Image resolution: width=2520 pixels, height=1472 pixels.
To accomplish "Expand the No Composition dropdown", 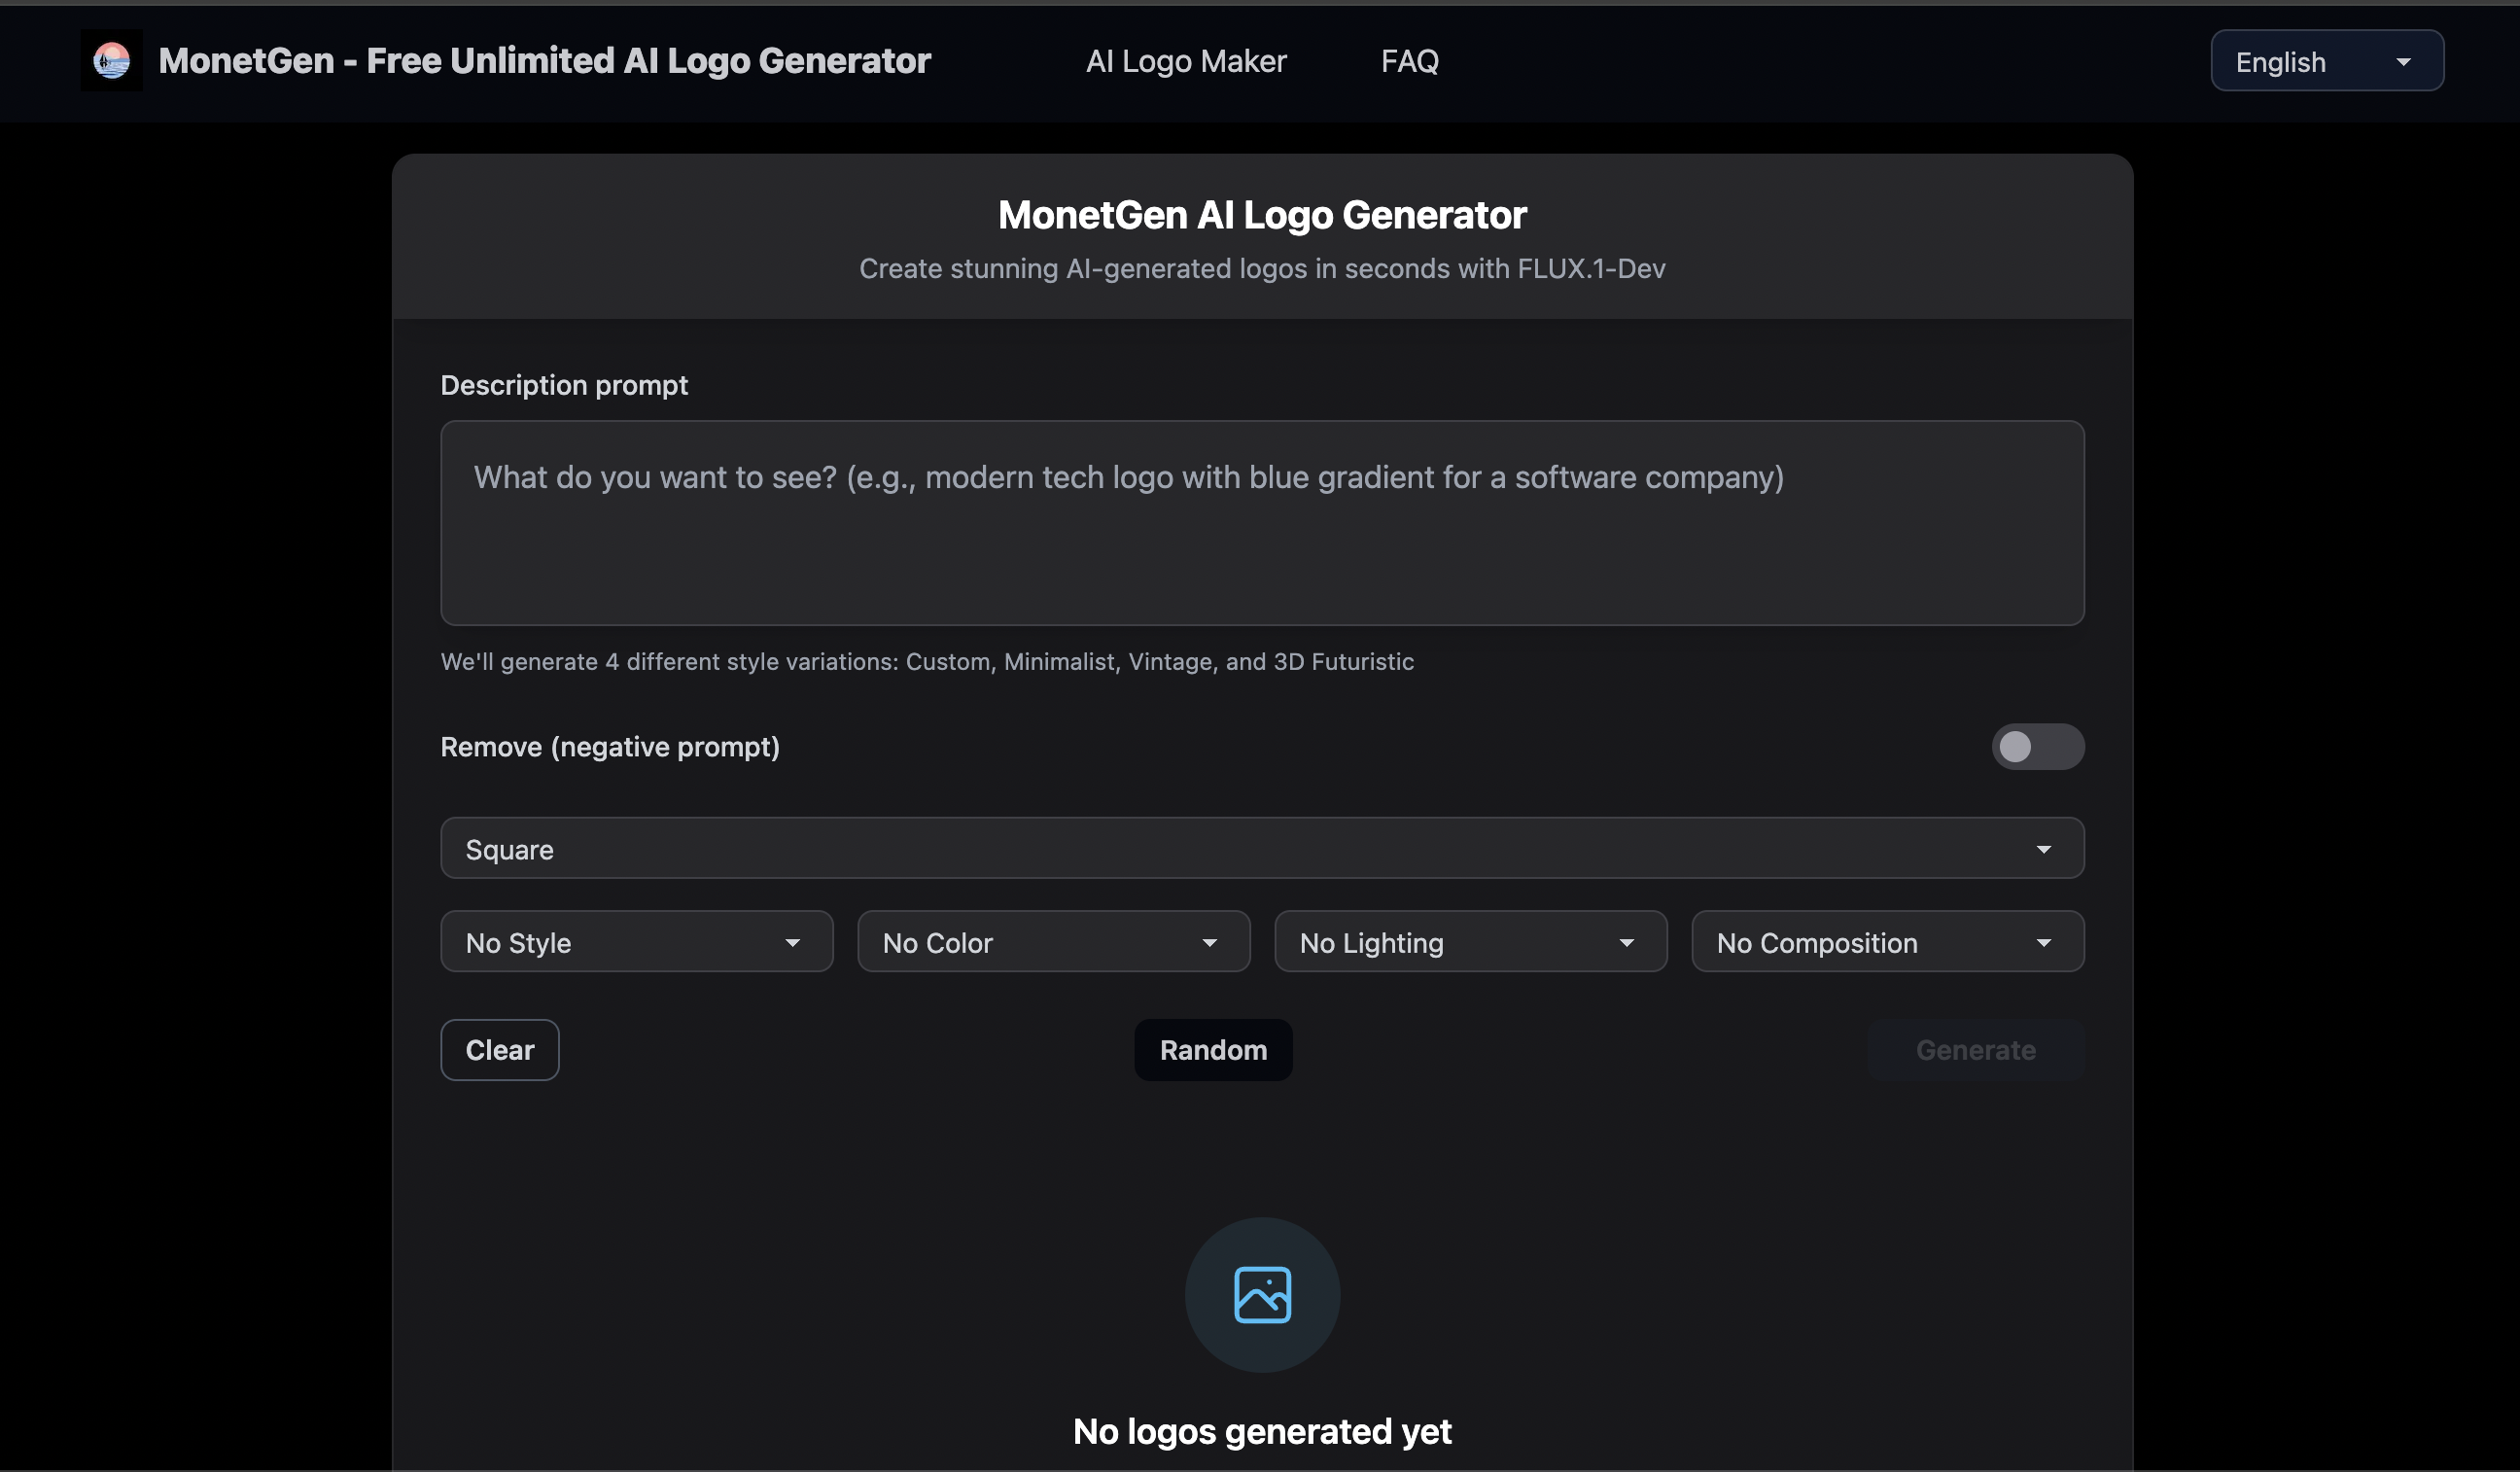I will point(1887,942).
